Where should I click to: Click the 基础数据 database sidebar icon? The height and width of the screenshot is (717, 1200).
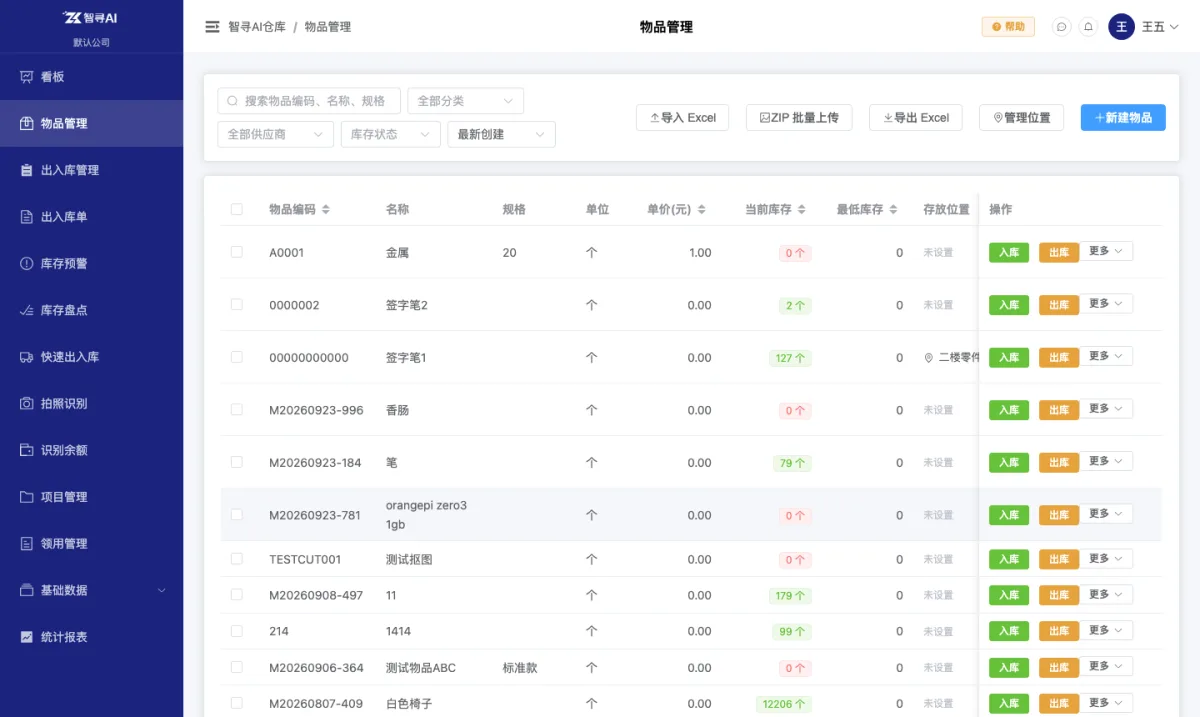point(27,590)
